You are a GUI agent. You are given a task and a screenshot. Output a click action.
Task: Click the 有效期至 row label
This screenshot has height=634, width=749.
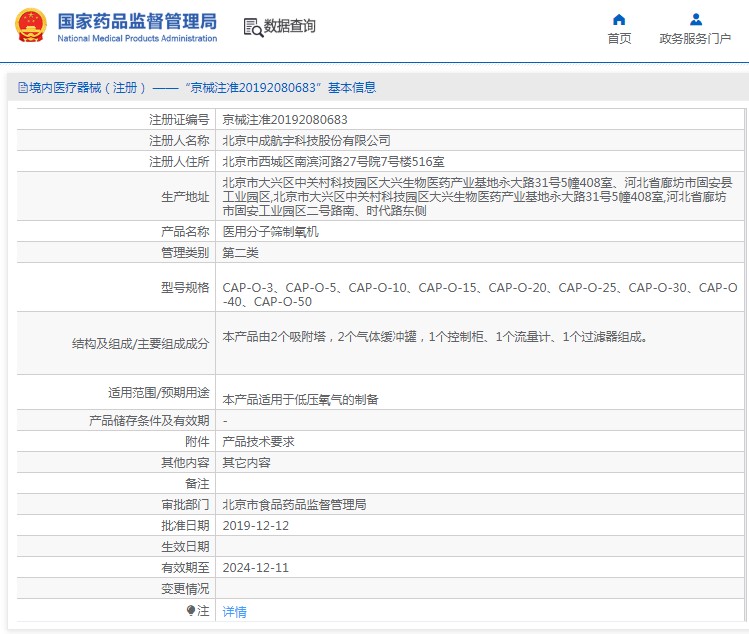pyautogui.click(x=185, y=568)
